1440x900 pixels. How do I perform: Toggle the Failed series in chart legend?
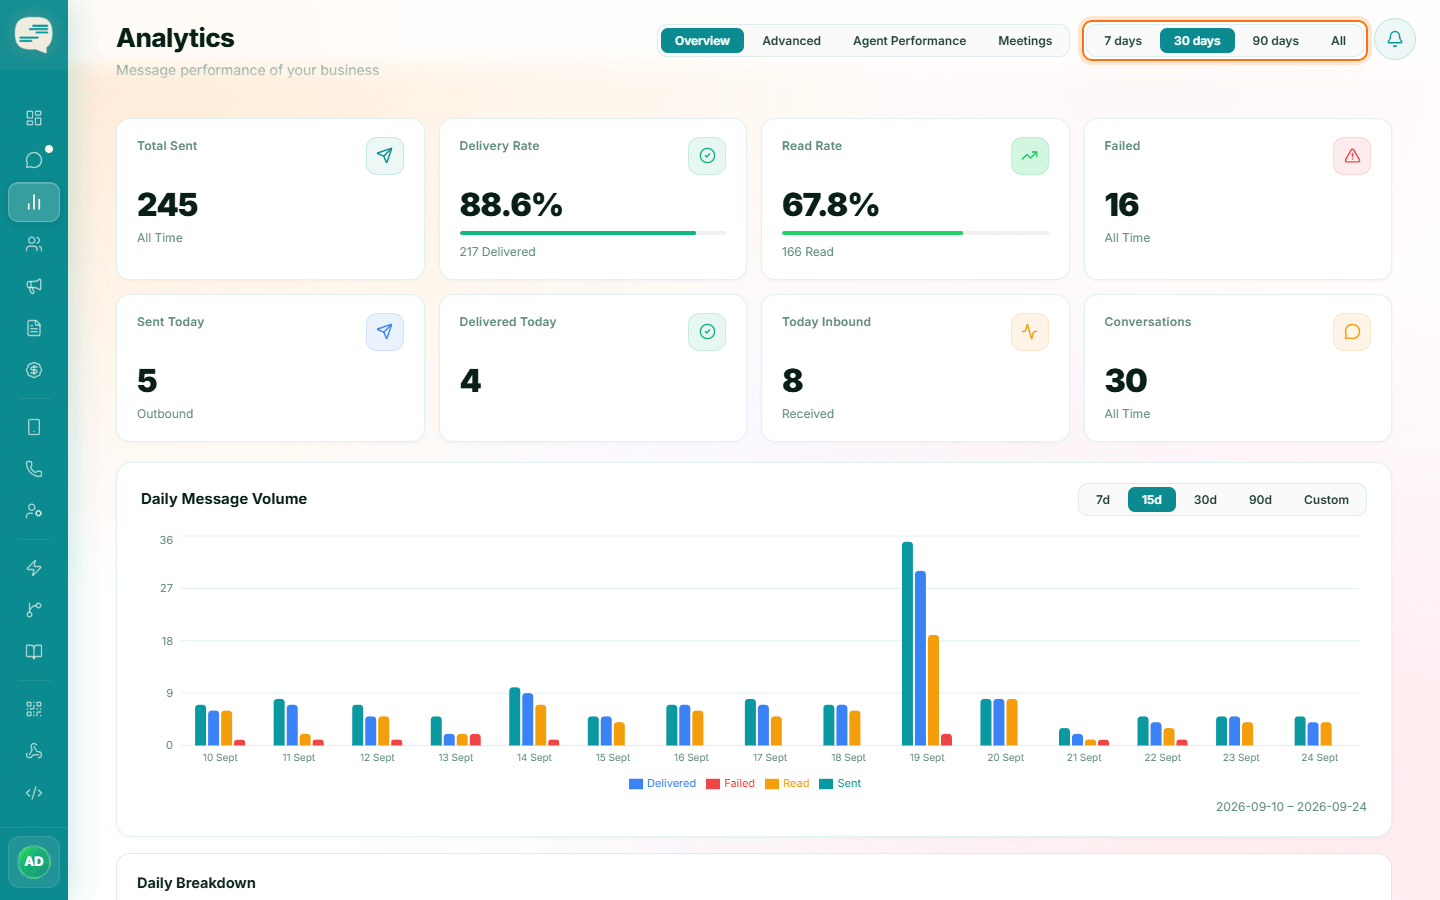click(x=731, y=784)
